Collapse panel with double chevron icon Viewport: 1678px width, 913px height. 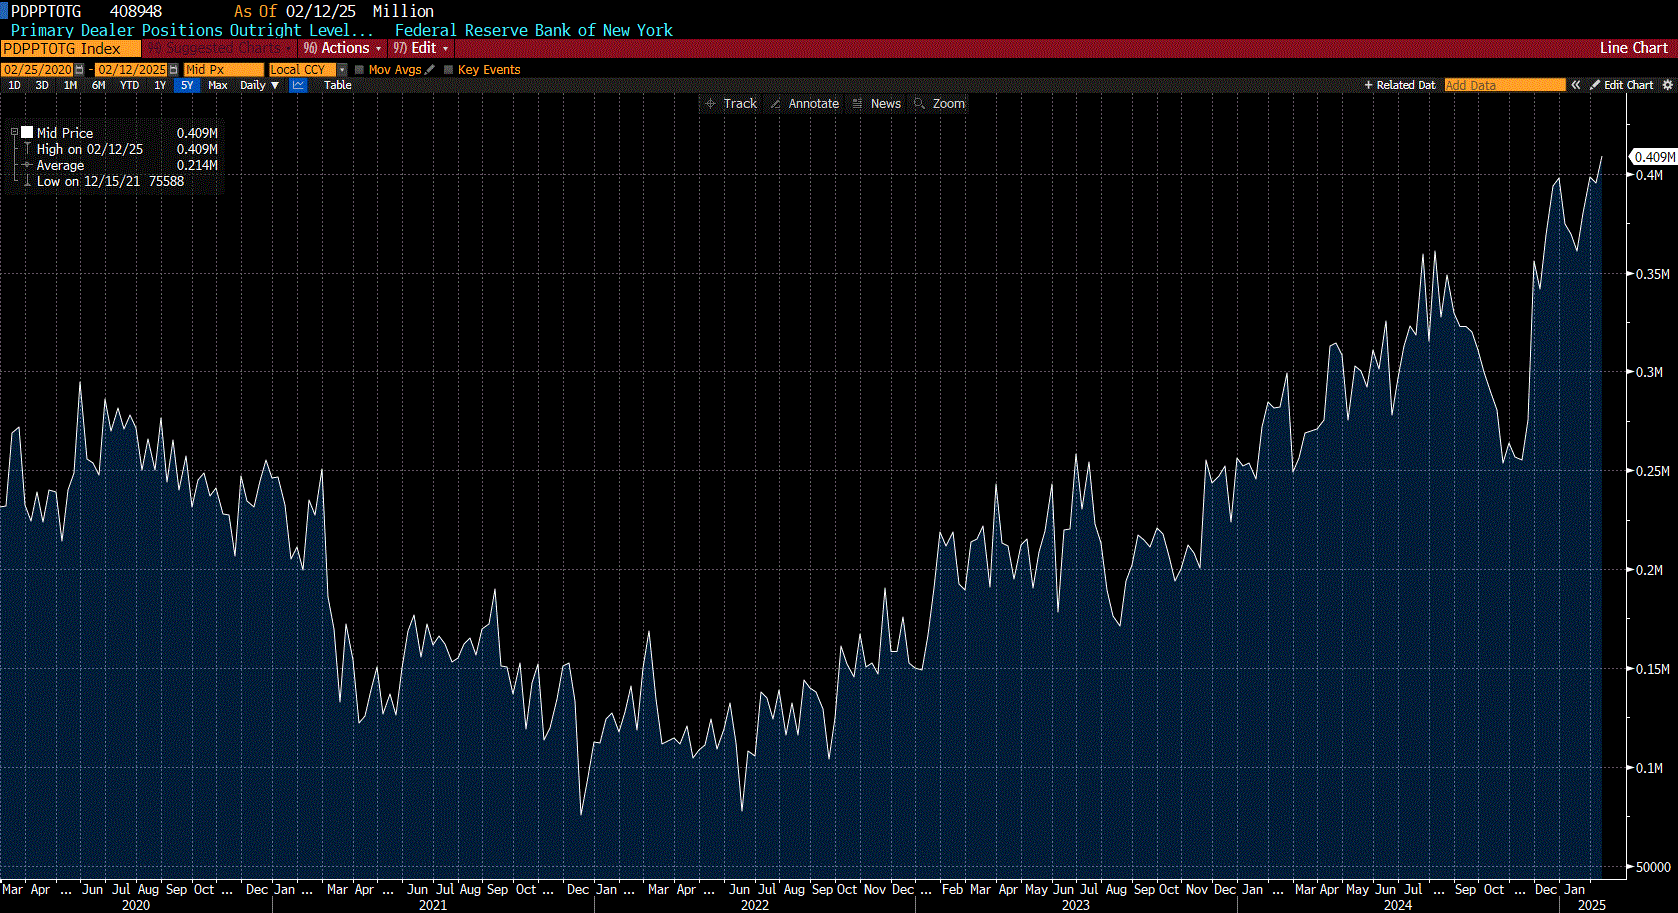point(1576,85)
